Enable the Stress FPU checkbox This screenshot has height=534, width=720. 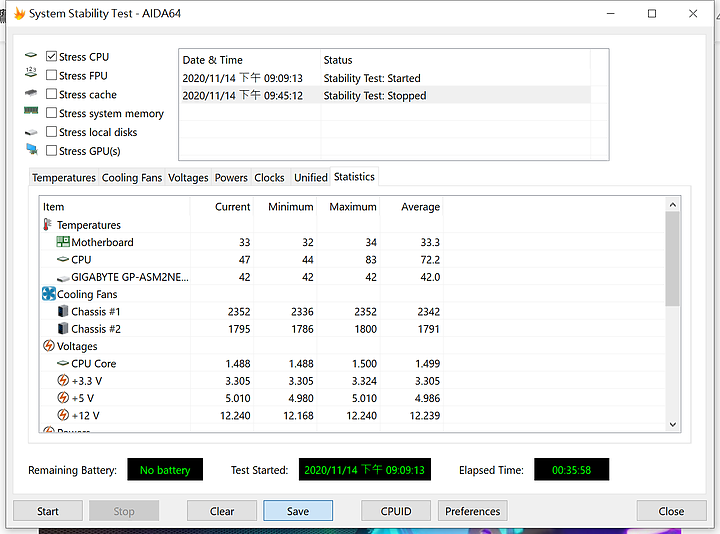[x=51, y=75]
